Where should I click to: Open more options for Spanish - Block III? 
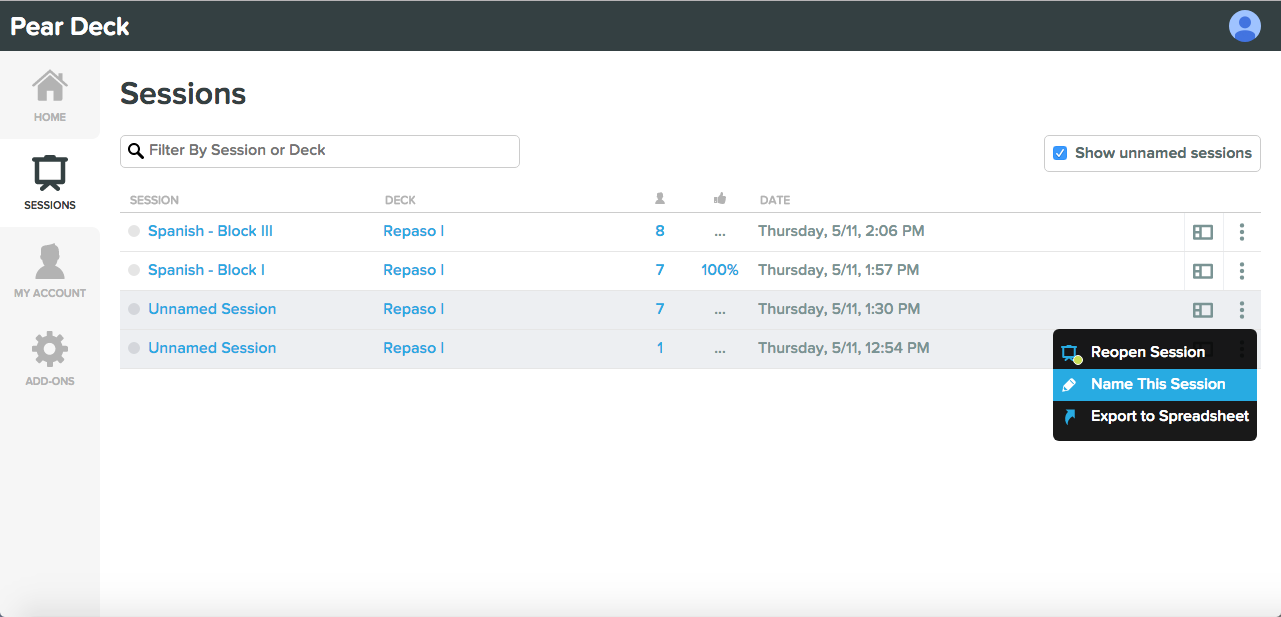1242,232
